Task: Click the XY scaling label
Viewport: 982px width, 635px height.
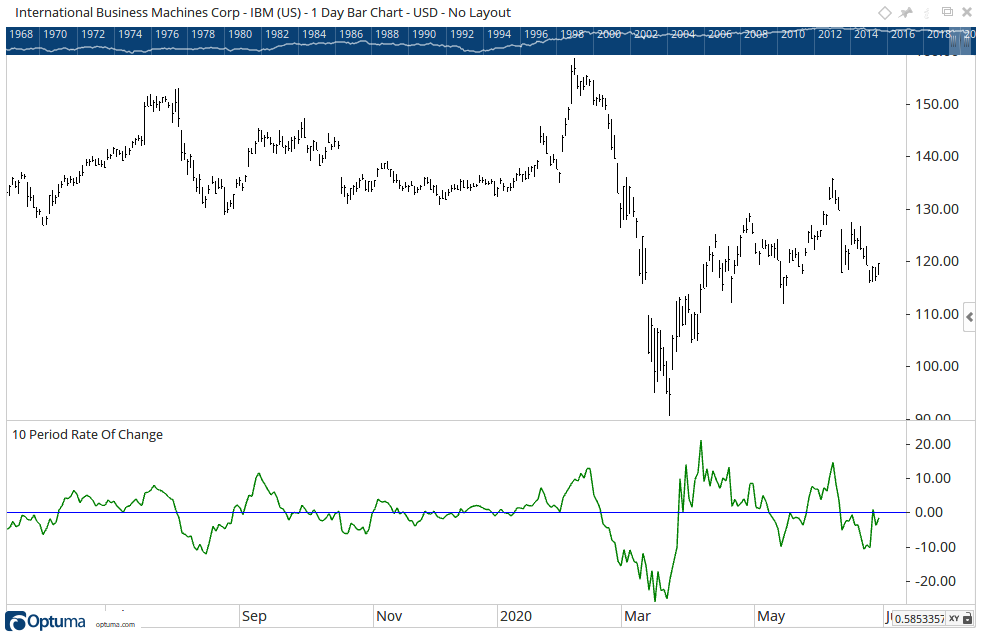Action: point(954,618)
